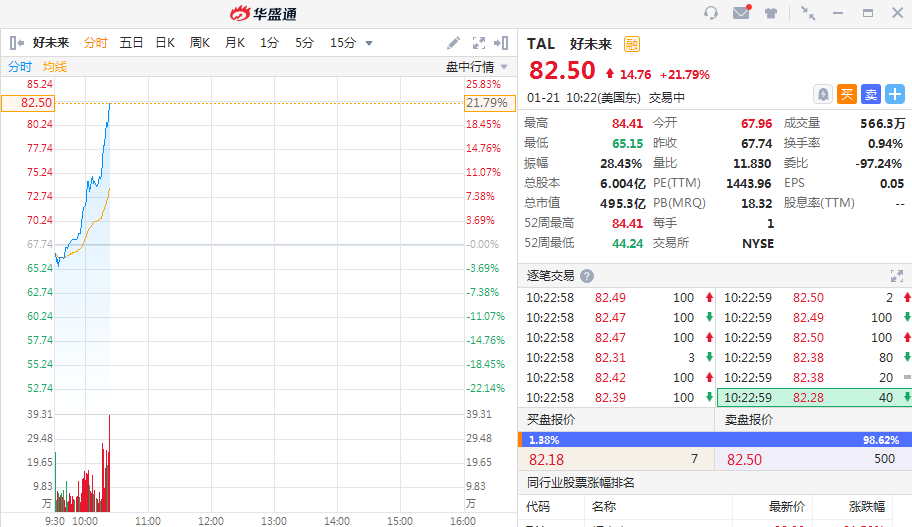Screen dimensions: 912x527
Task: Set a price alert bell
Action: (822, 94)
